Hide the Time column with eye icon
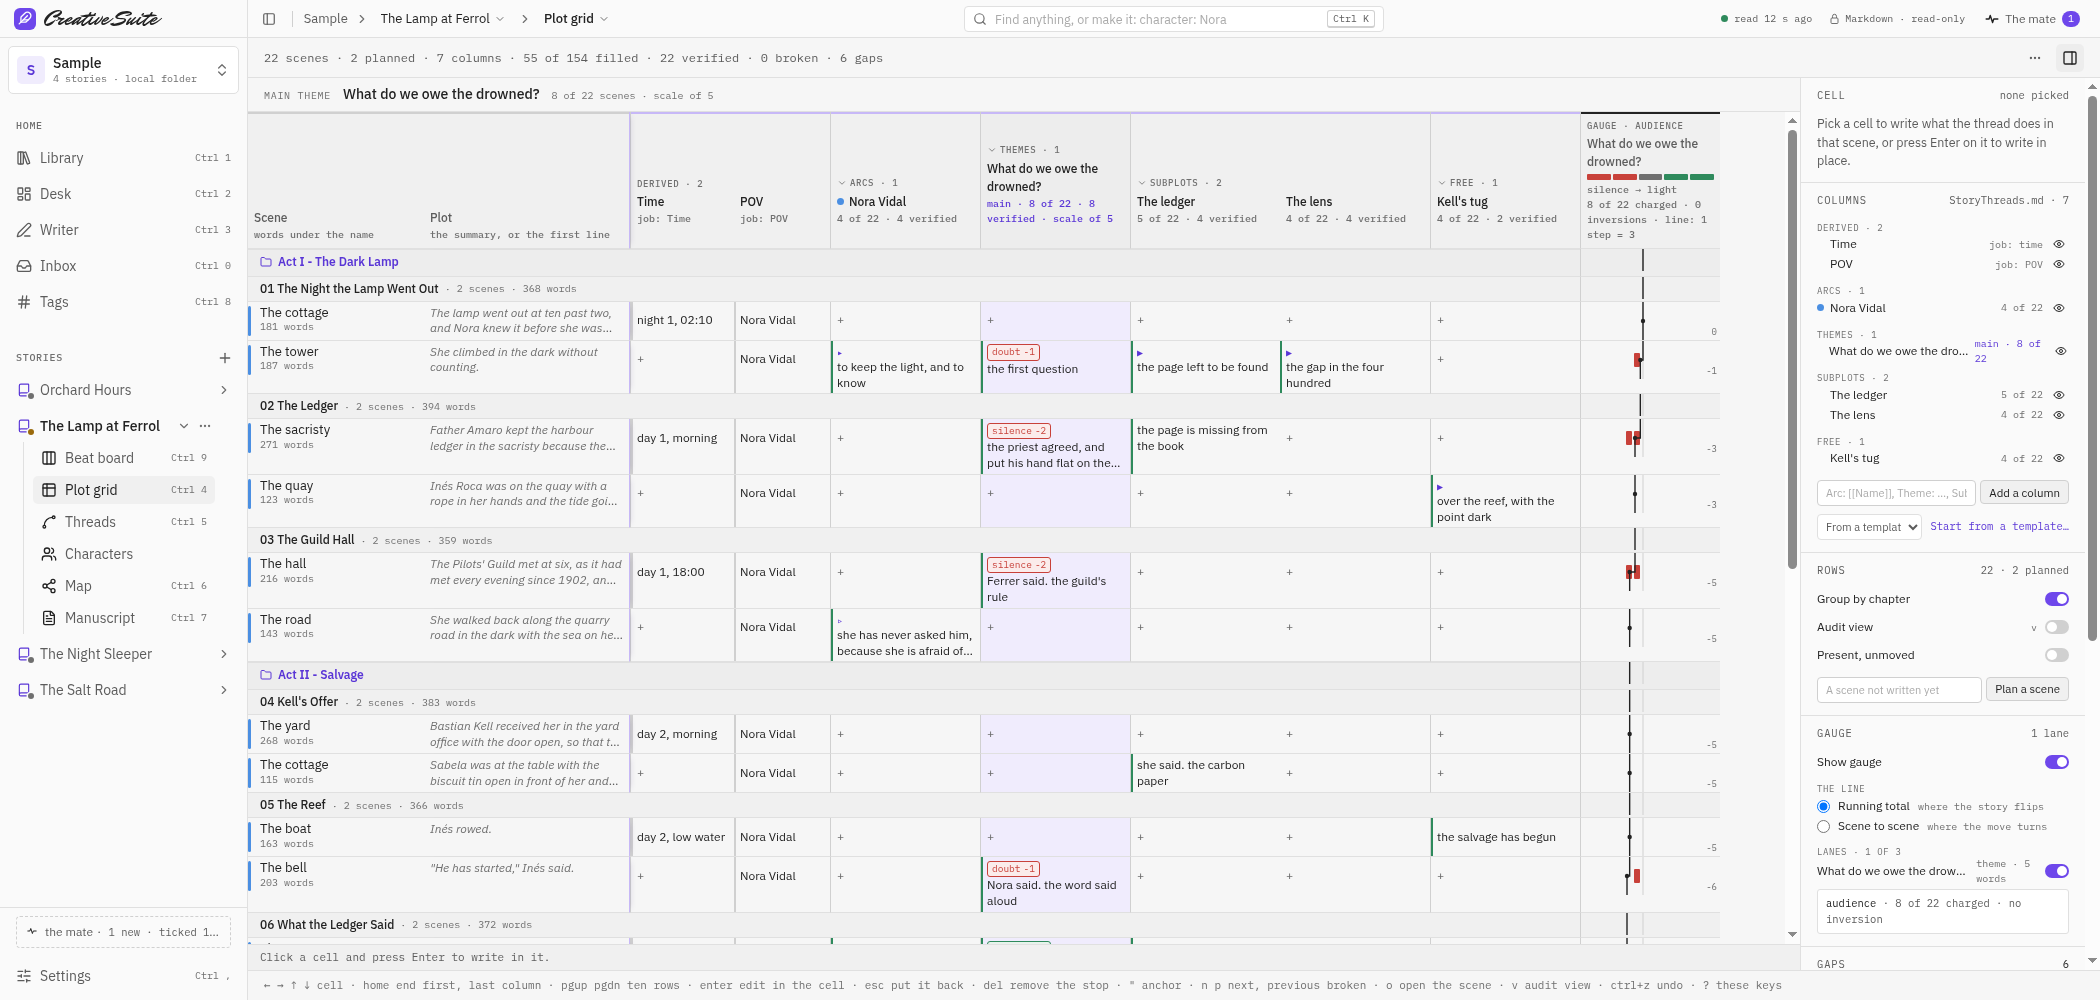 coord(2059,244)
